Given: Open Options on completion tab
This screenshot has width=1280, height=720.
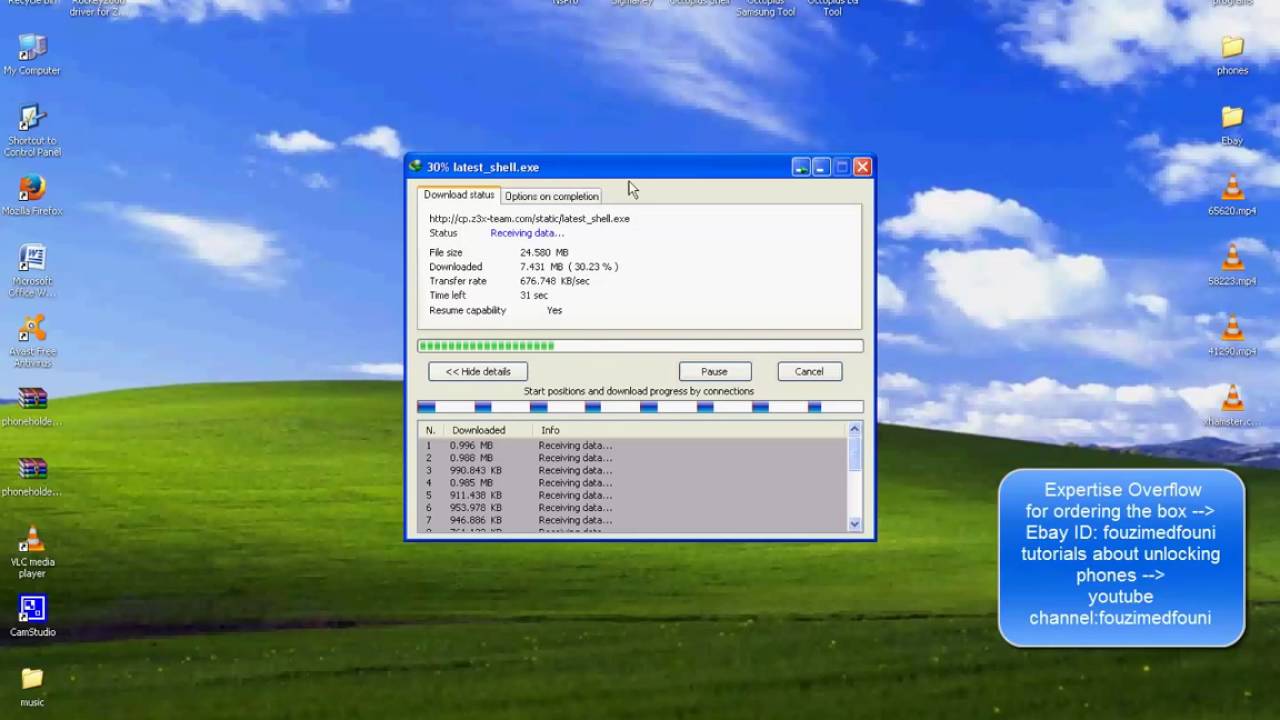Looking at the screenshot, I should (551, 196).
